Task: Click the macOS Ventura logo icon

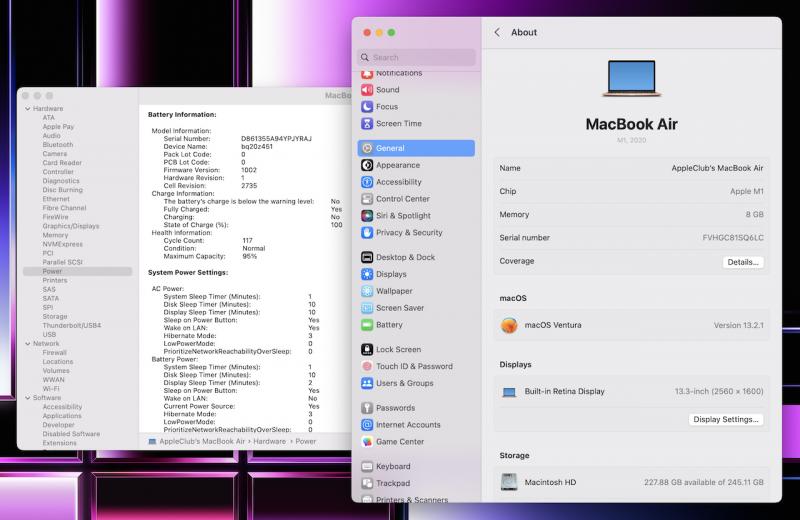Action: (x=509, y=325)
